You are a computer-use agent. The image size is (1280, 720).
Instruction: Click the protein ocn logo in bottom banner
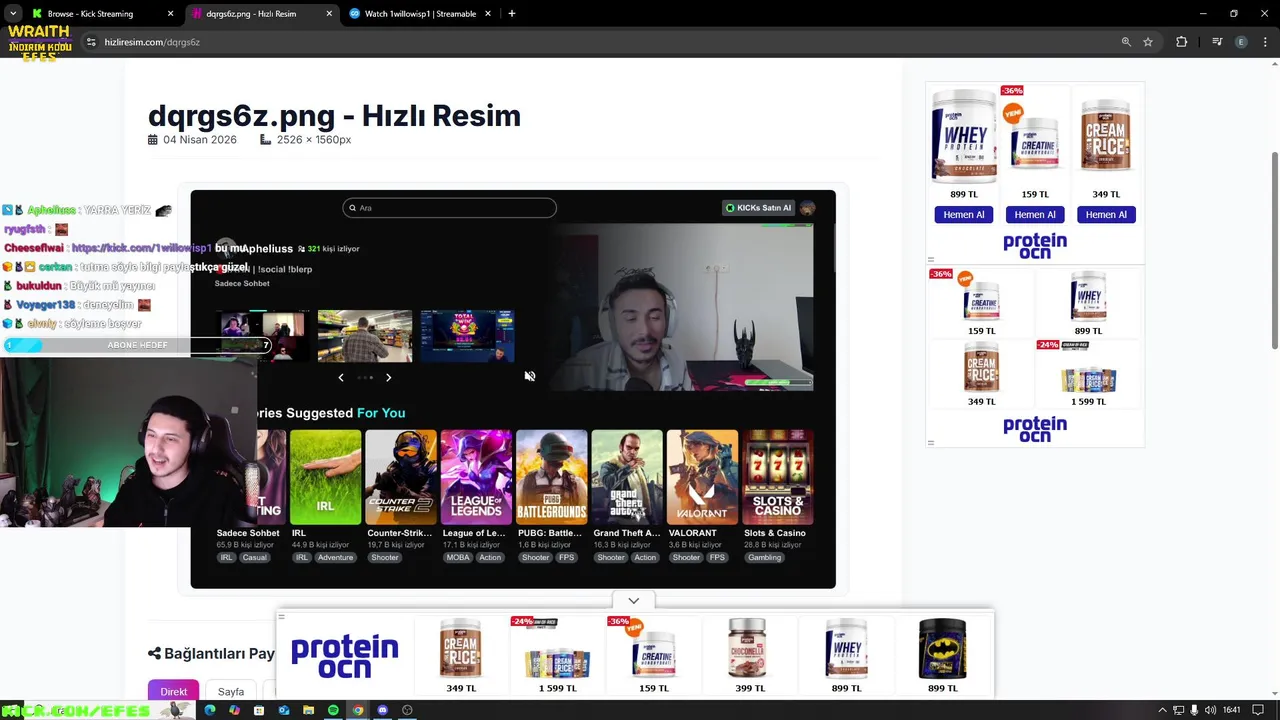[x=345, y=656]
